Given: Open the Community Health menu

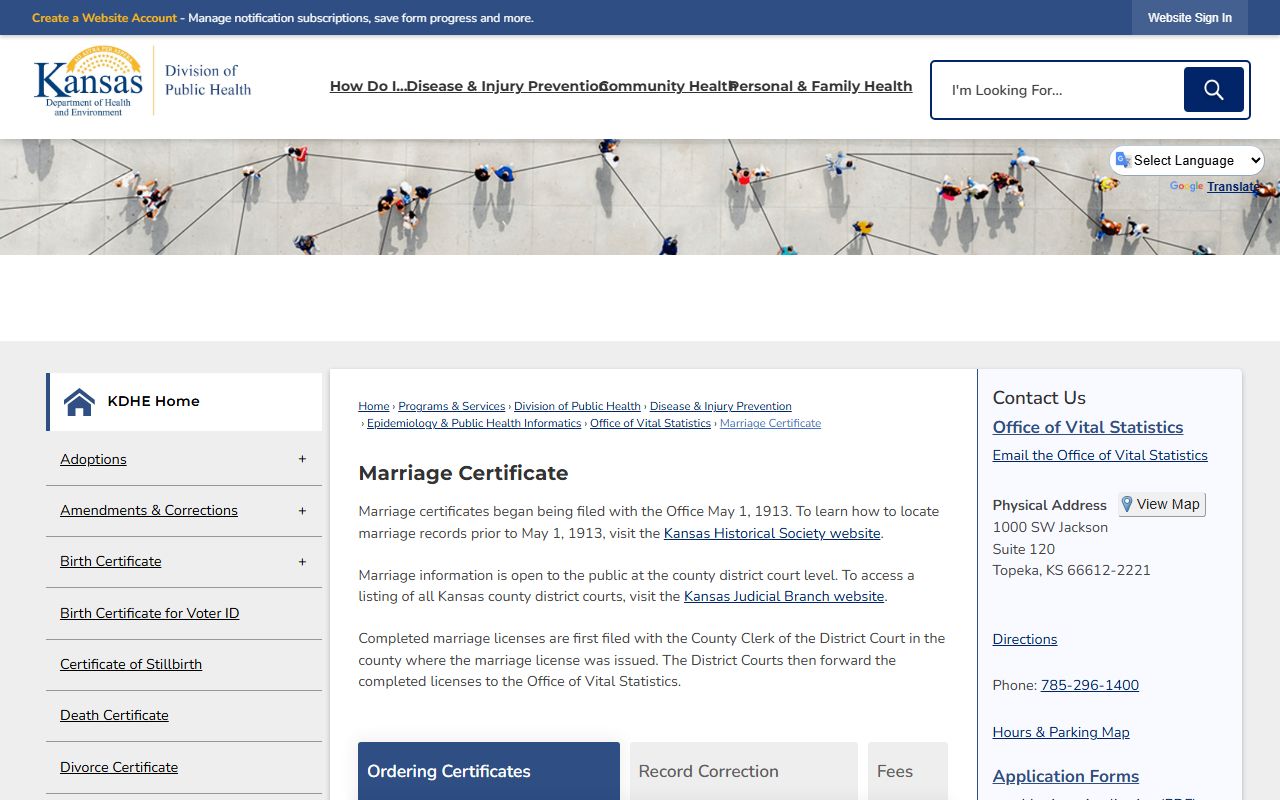Looking at the screenshot, I should tap(667, 86).
